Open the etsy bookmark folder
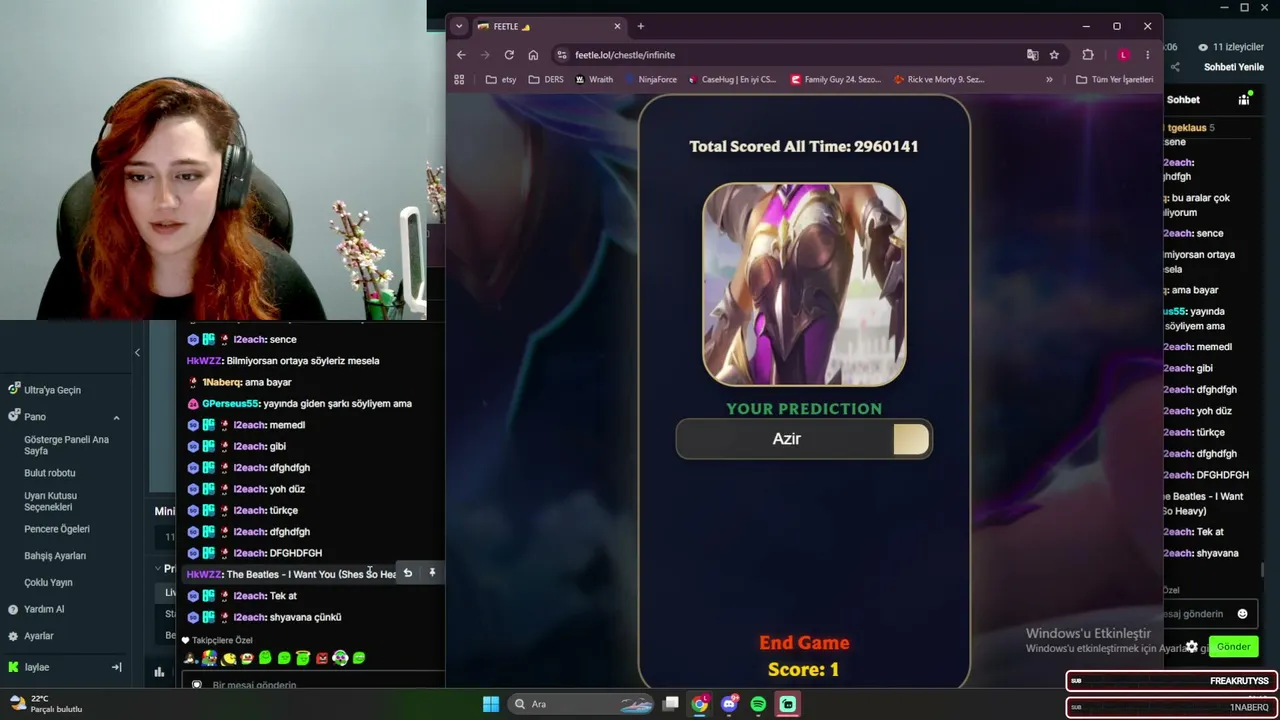The height and width of the screenshot is (720, 1280). [x=501, y=79]
